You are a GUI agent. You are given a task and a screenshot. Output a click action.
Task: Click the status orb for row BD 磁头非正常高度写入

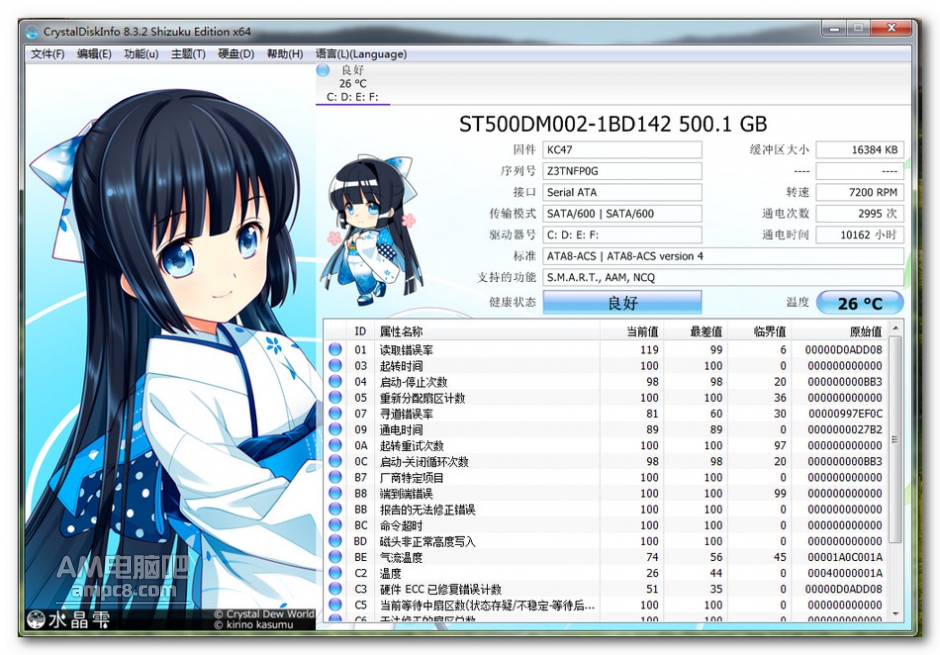point(335,541)
